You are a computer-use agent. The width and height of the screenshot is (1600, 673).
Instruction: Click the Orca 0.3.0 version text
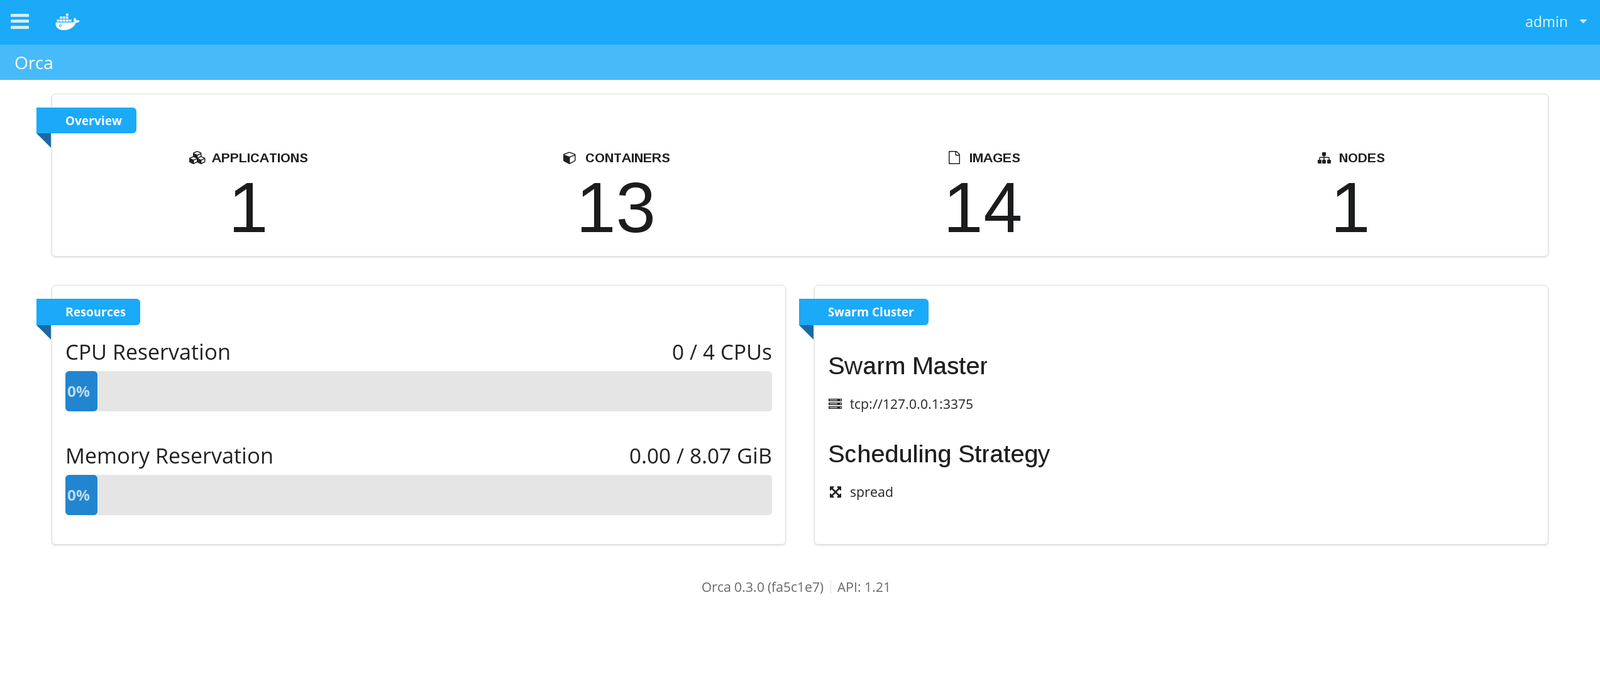762,587
